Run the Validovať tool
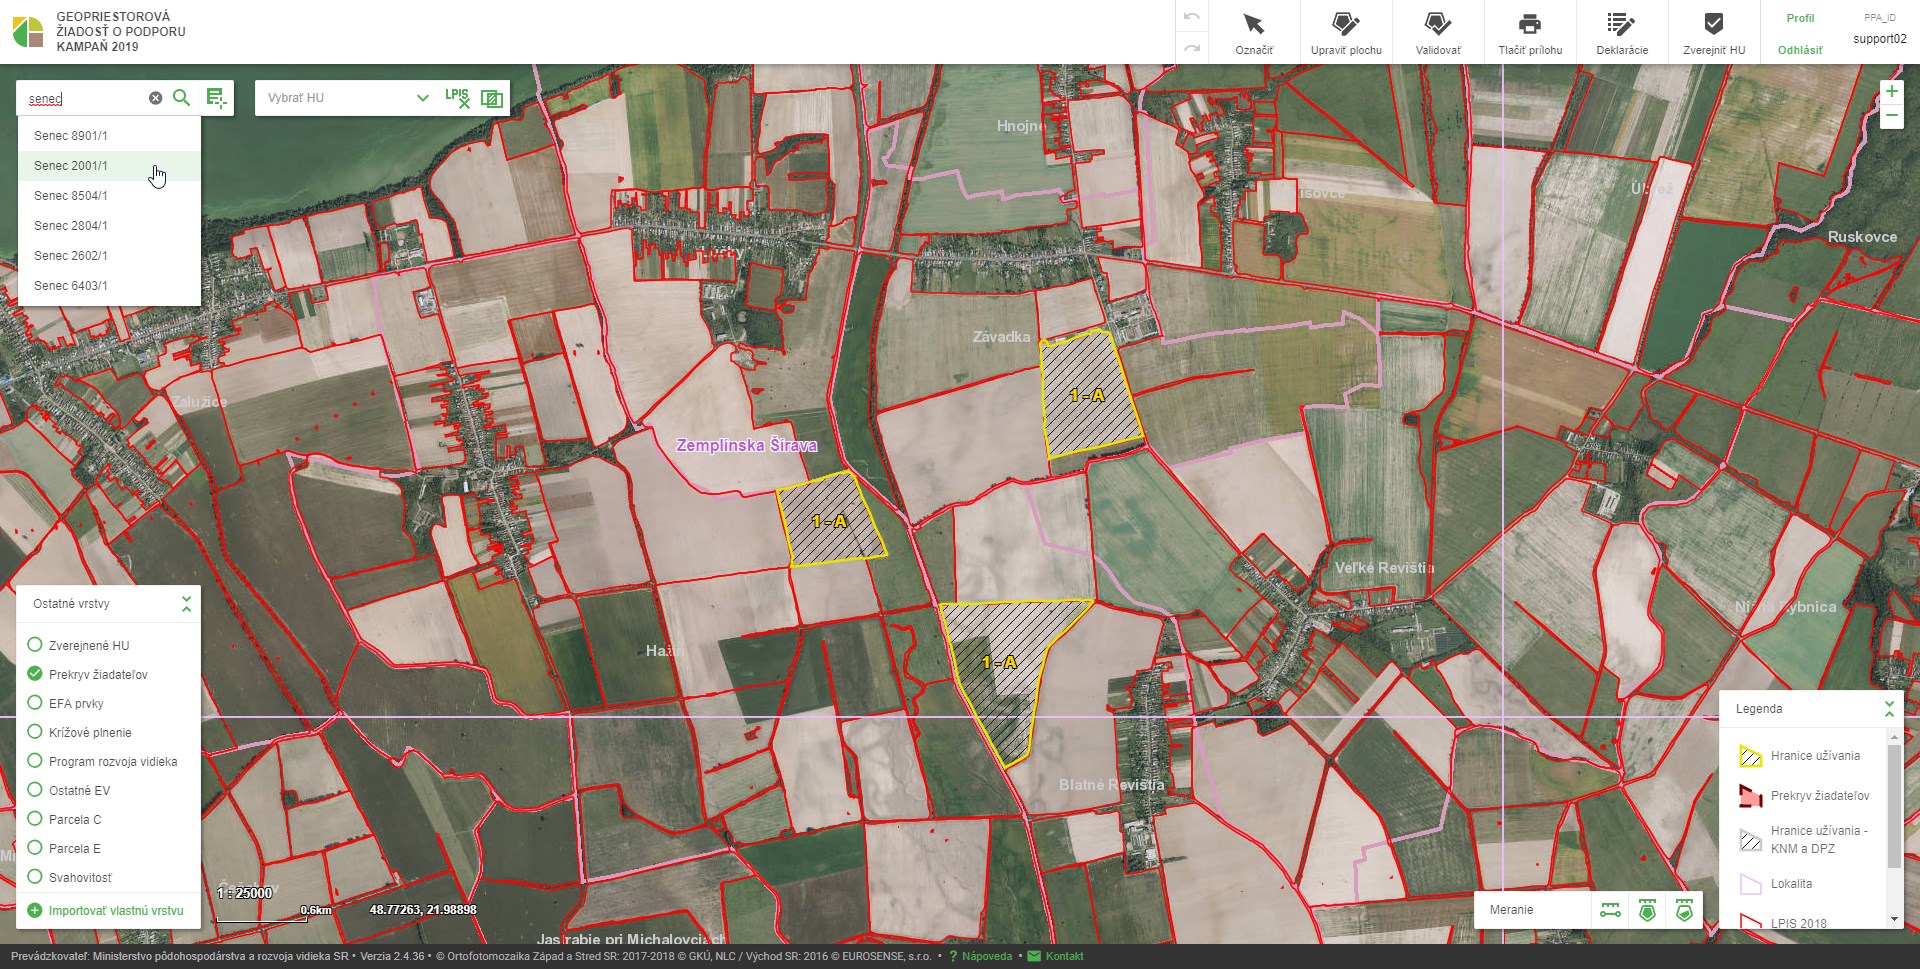The height and width of the screenshot is (969, 1920). coord(1438,33)
